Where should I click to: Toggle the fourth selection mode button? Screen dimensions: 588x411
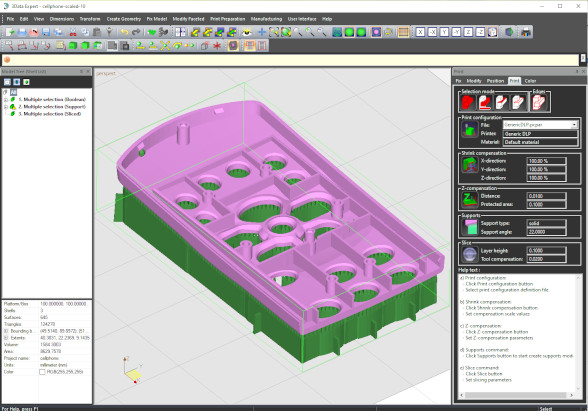[x=518, y=102]
